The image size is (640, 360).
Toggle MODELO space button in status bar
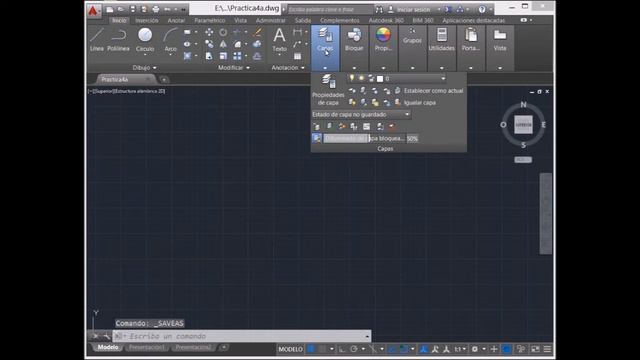click(290, 349)
